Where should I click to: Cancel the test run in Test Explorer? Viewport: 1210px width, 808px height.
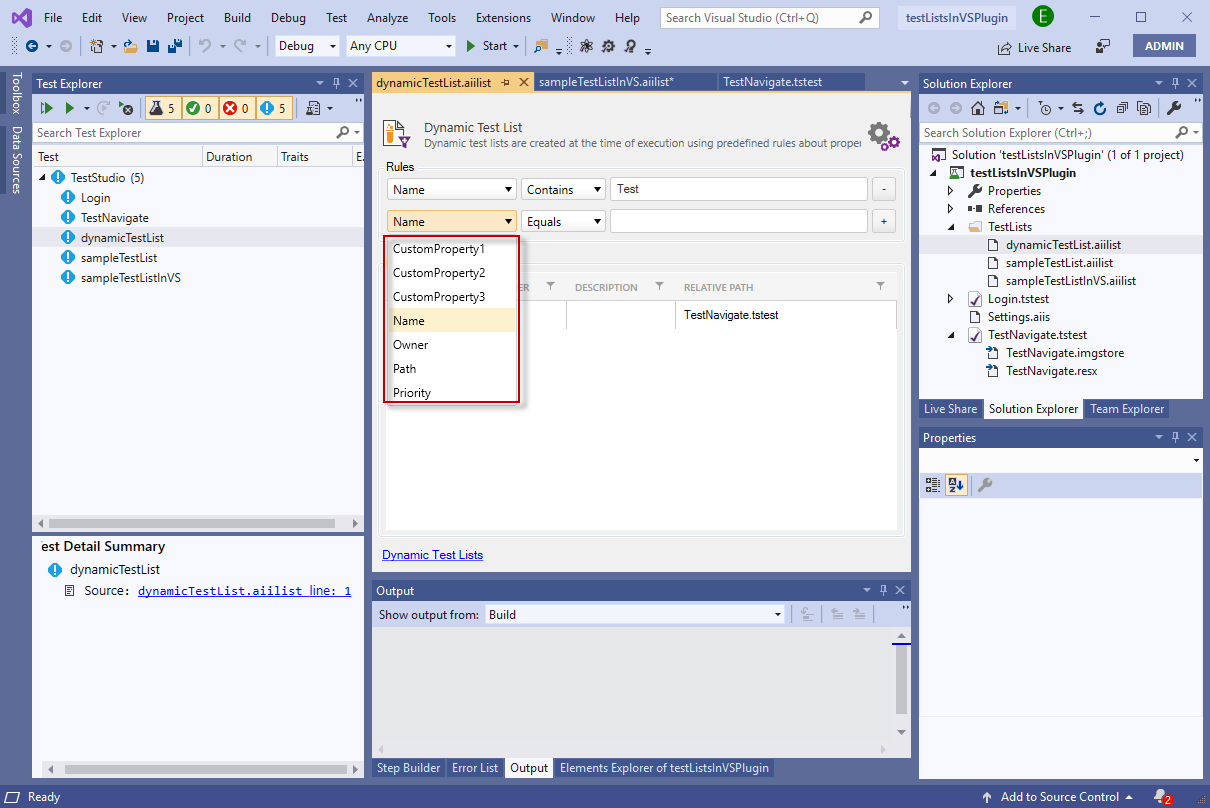[126, 108]
